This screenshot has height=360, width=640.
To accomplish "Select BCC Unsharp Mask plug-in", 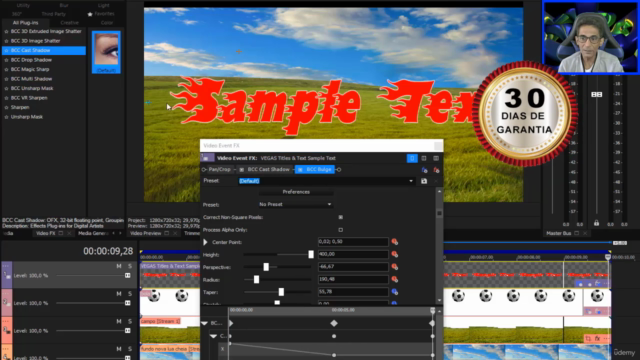I will (32, 88).
